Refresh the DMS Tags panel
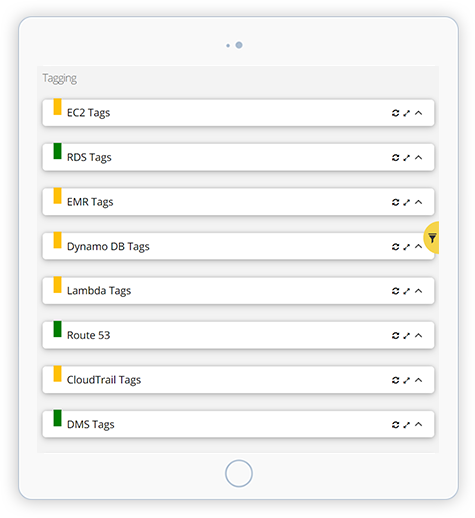 click(x=395, y=425)
